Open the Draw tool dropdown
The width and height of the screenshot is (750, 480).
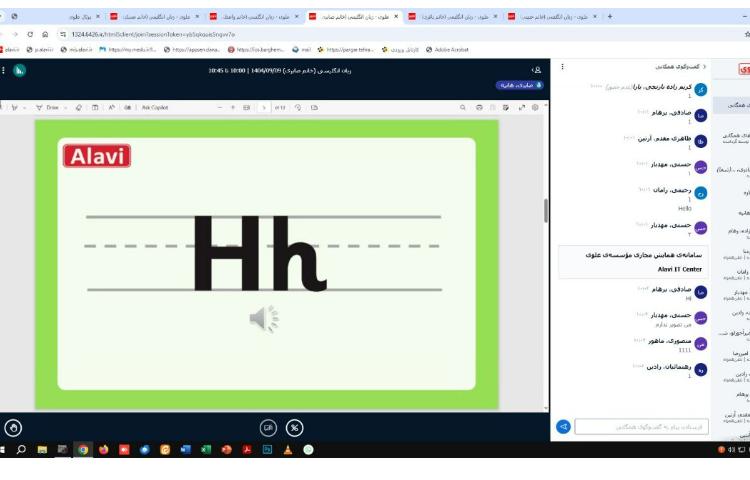pos(66,107)
